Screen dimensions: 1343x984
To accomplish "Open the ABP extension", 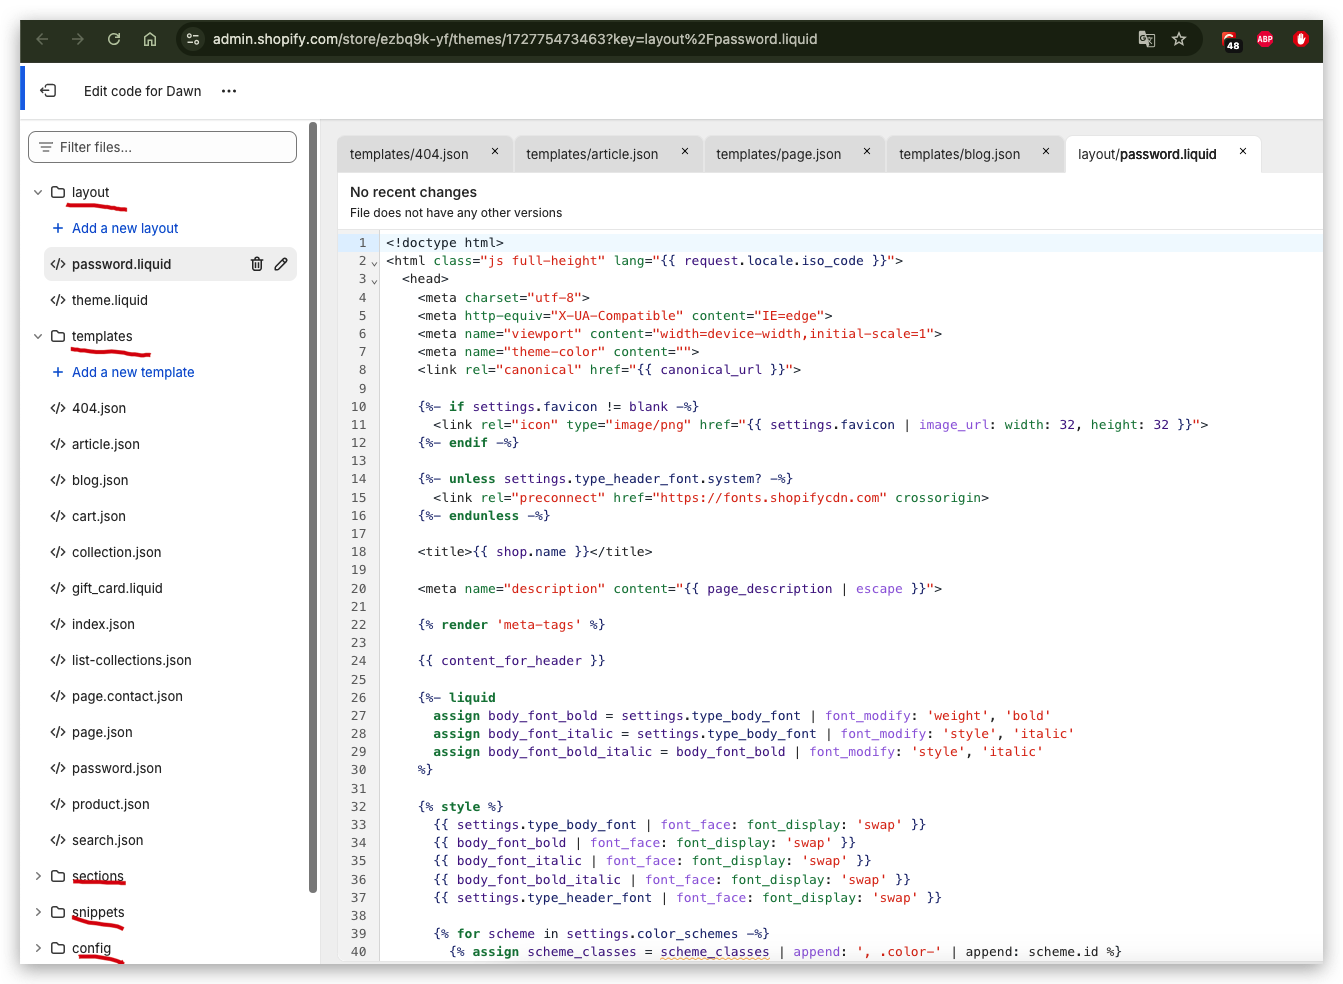I will (x=1265, y=39).
